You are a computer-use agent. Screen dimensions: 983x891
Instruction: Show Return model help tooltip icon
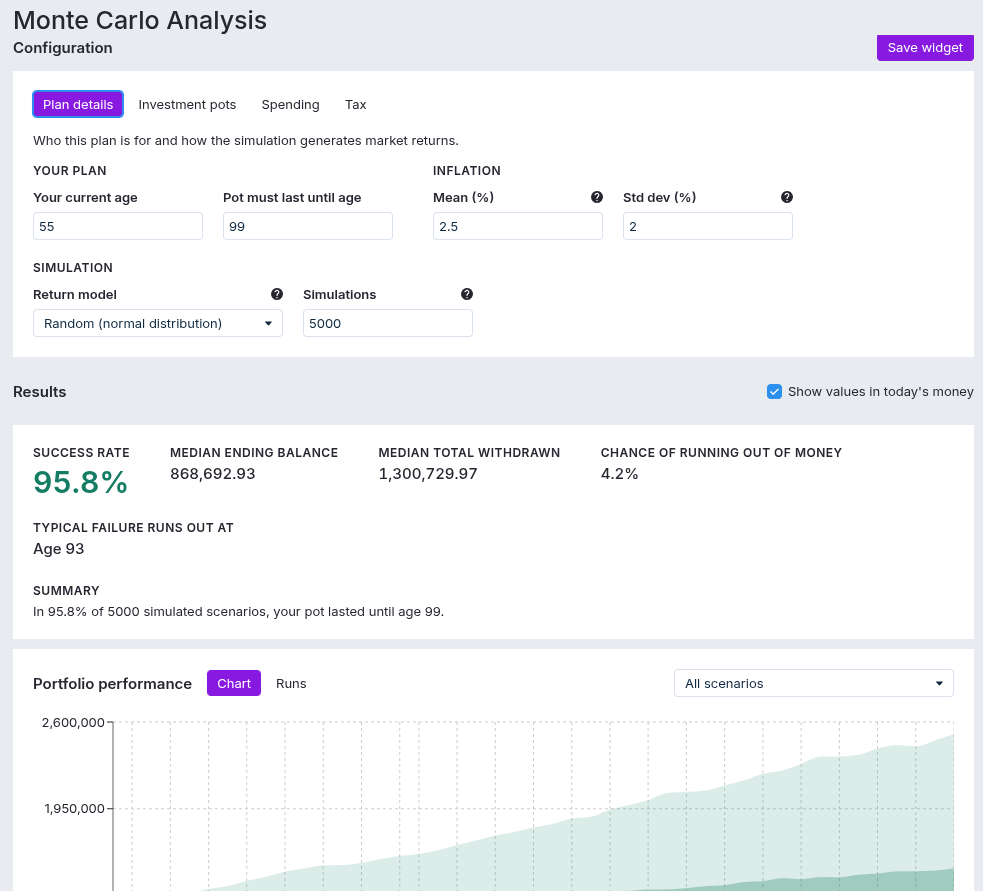pyautogui.click(x=276, y=294)
